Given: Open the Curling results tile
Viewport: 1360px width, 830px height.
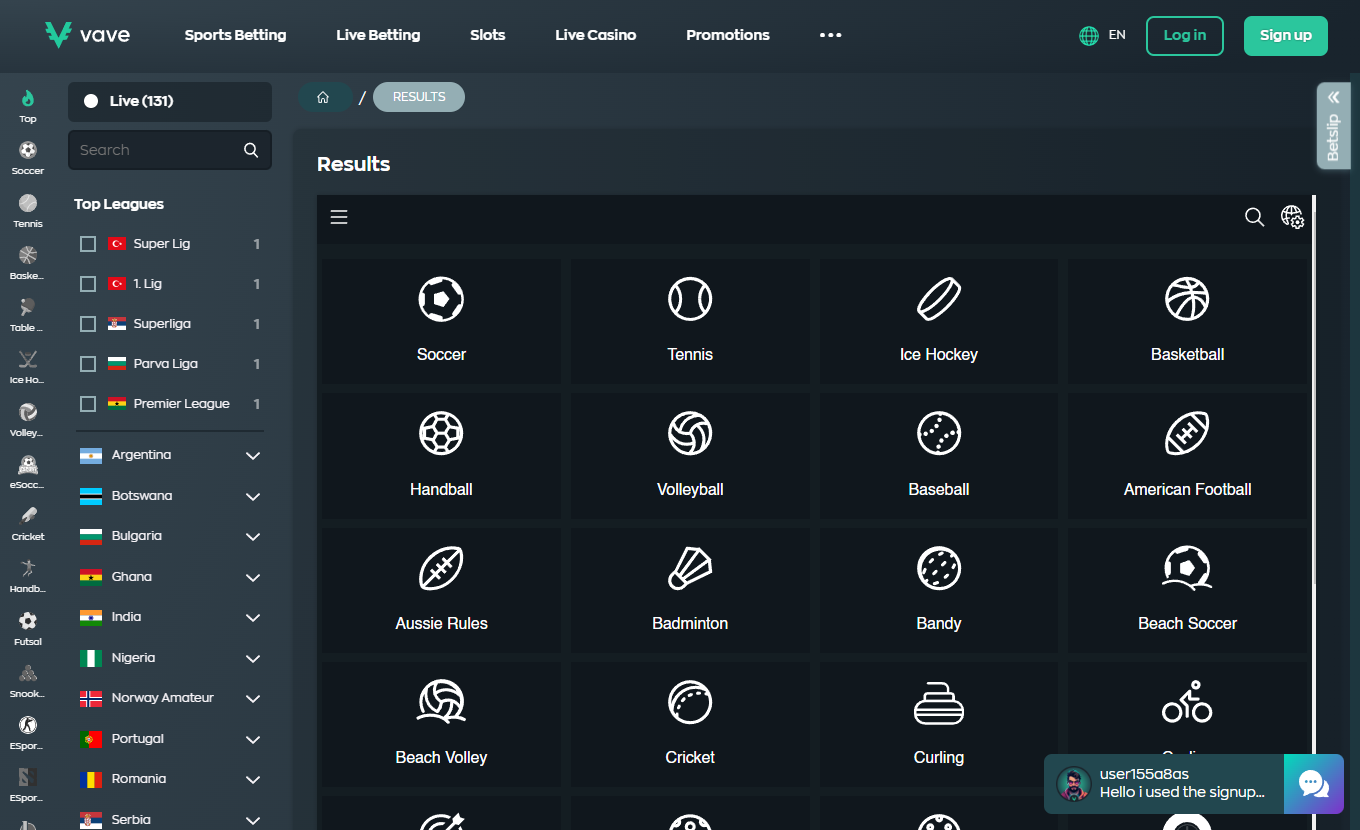Looking at the screenshot, I should click(939, 724).
